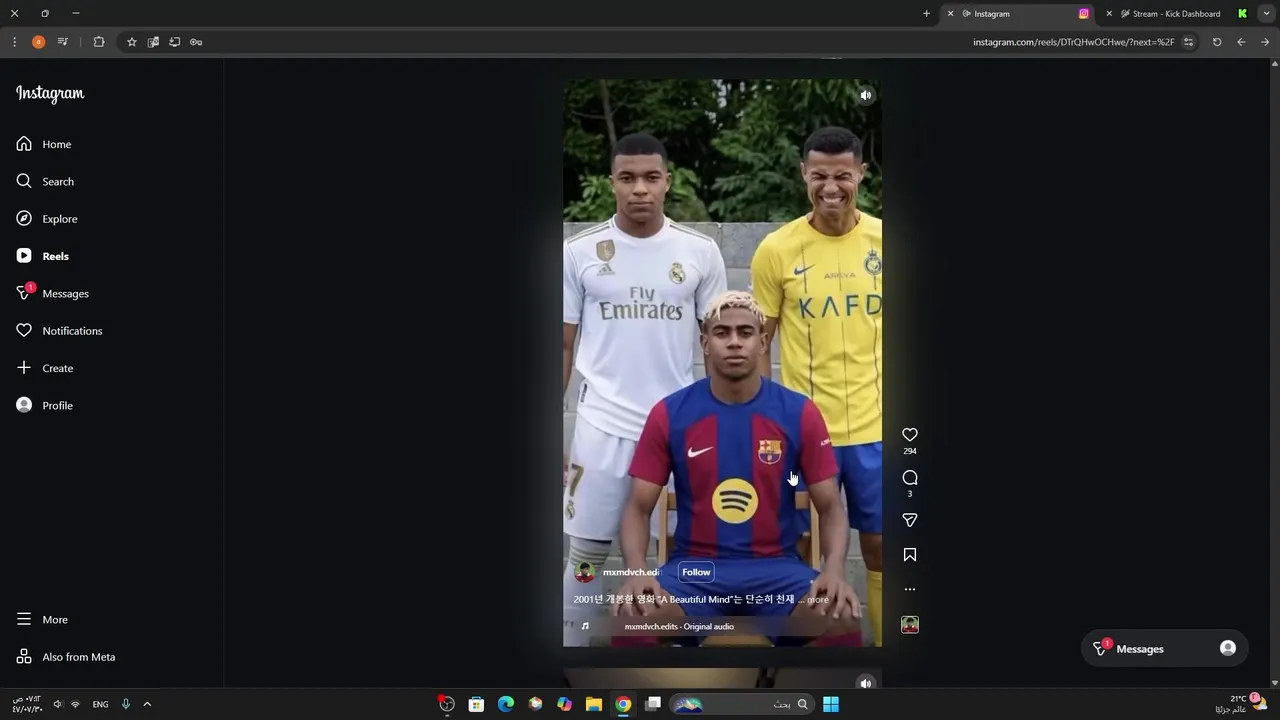Open 'mxmdvch.edits · Original audio' link
1280x720 pixels.
point(679,627)
